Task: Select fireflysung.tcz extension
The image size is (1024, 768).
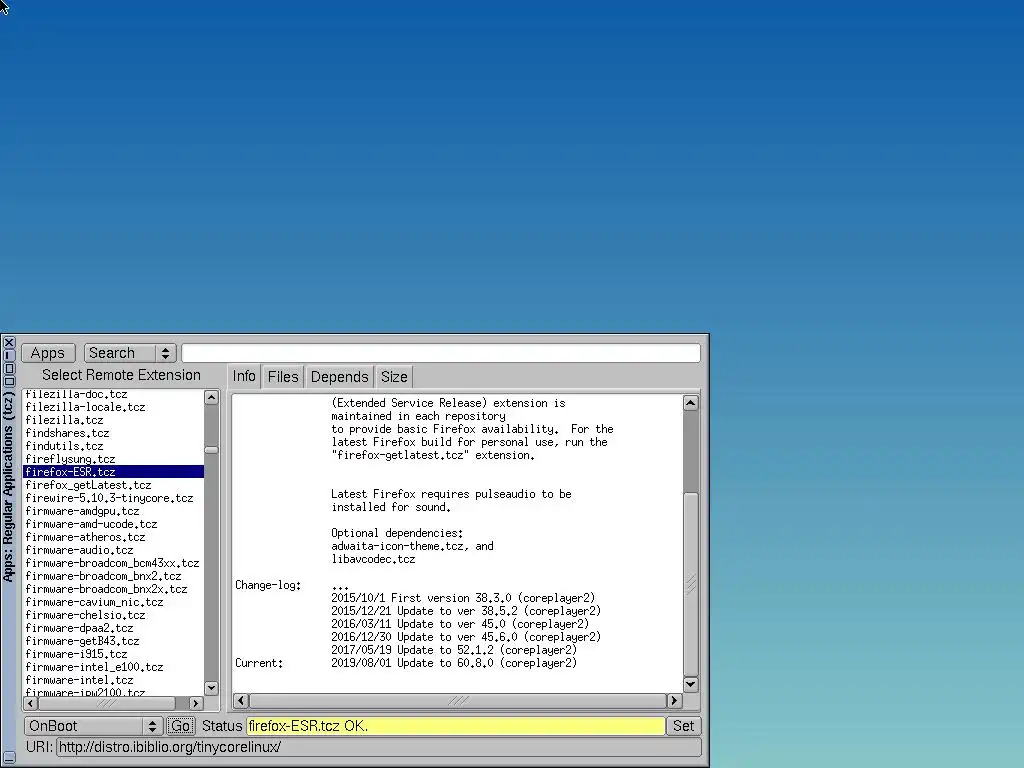Action: (x=113, y=459)
